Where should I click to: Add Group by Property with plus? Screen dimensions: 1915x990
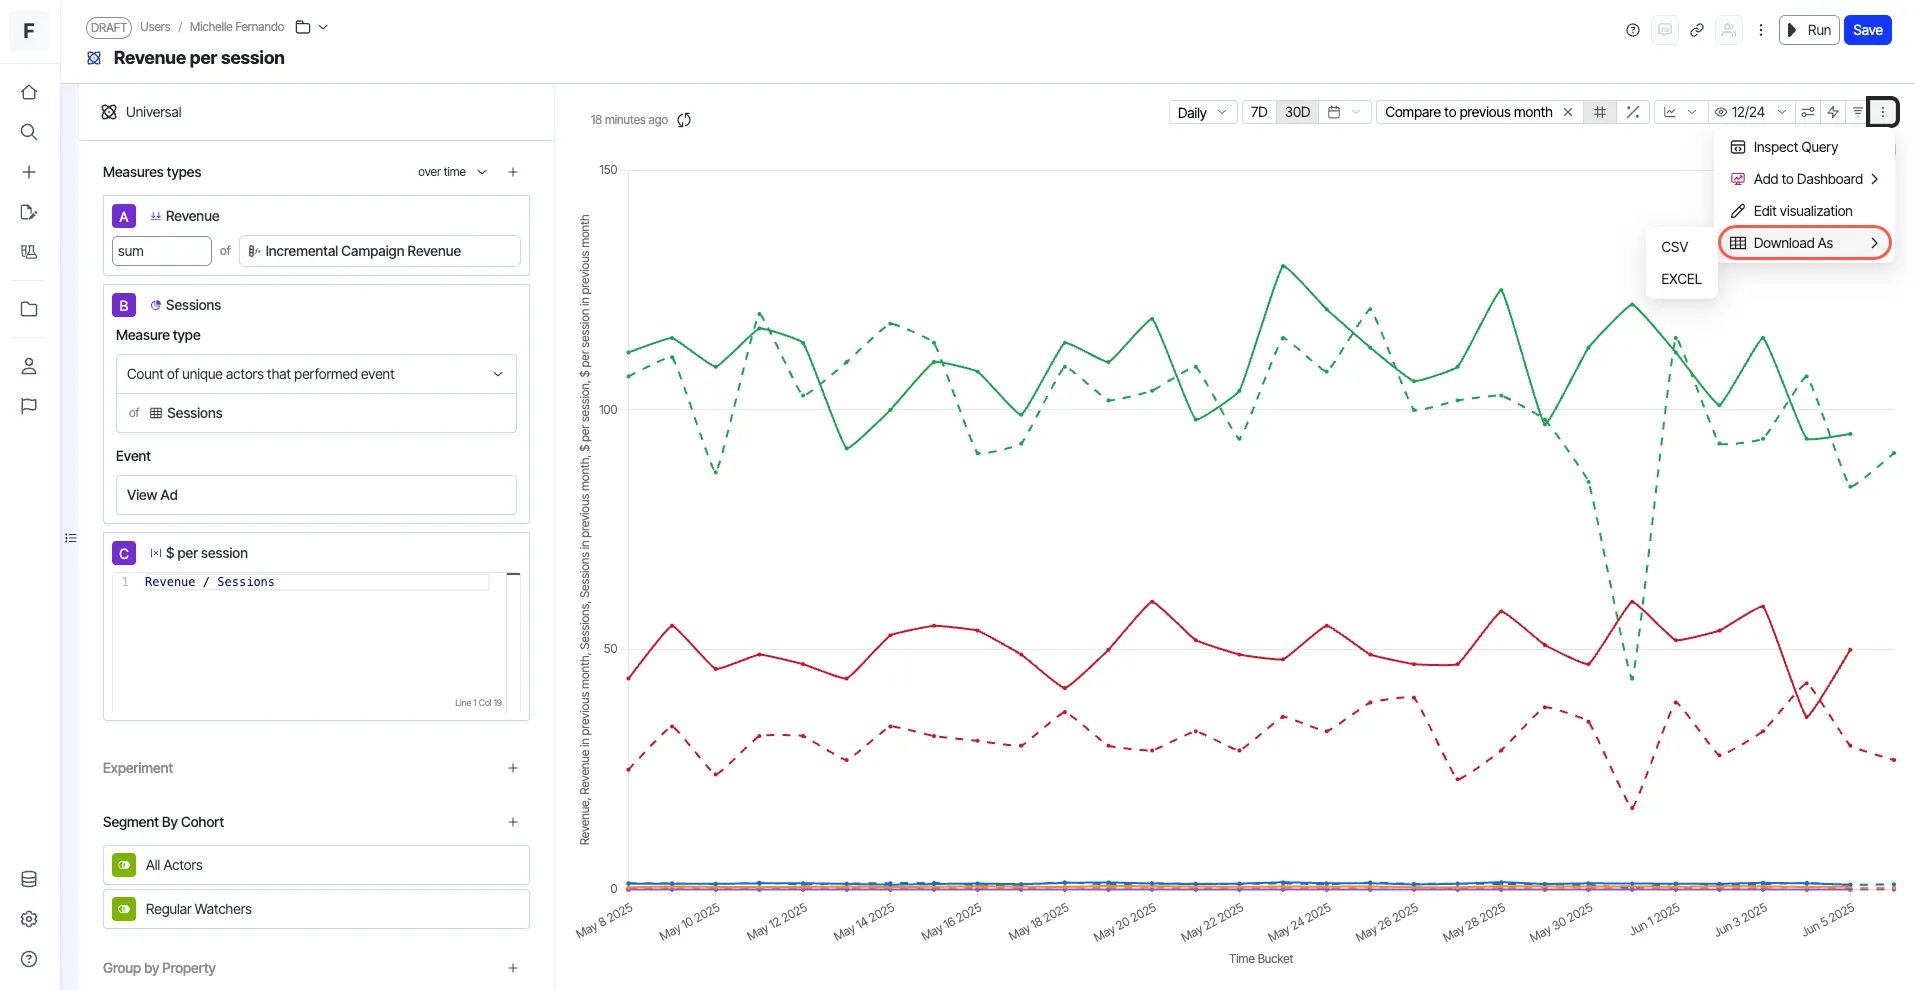coord(513,968)
